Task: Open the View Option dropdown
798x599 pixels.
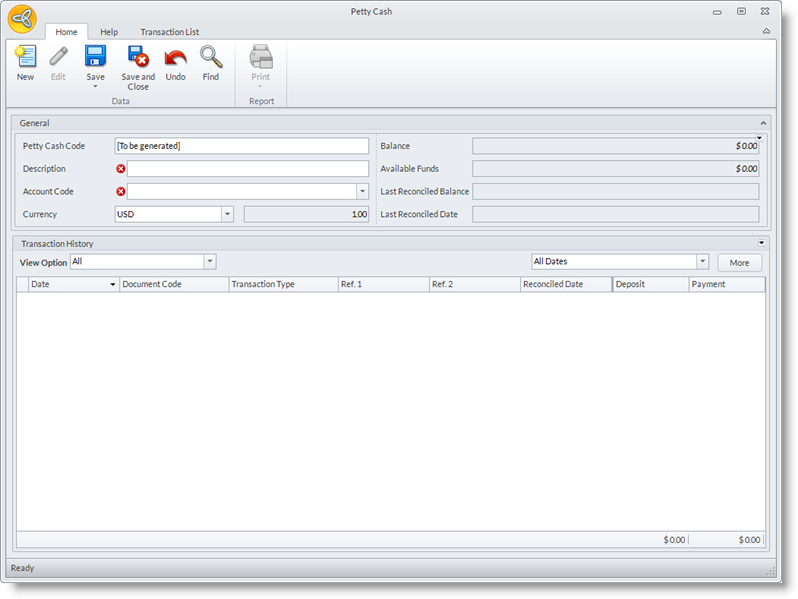Action: [x=210, y=262]
